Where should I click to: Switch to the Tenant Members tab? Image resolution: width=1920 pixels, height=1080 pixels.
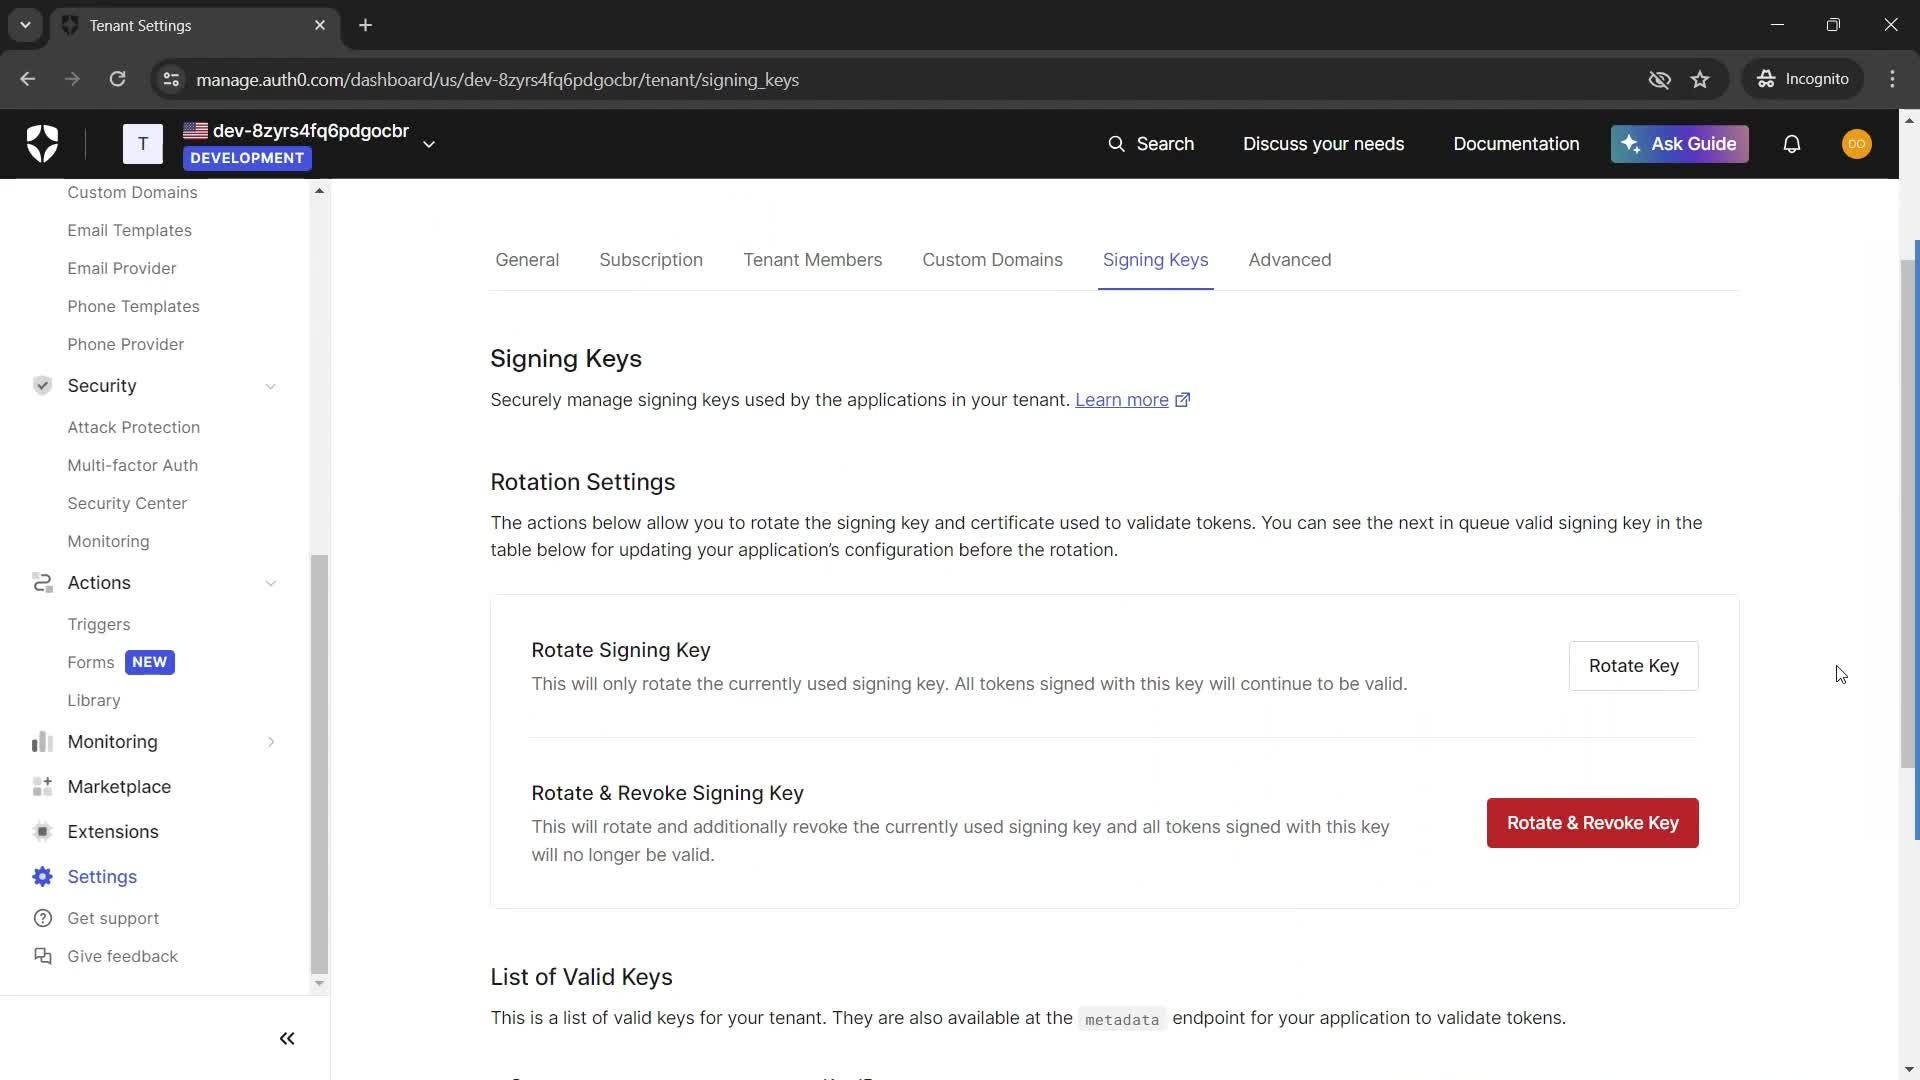pyautogui.click(x=812, y=260)
